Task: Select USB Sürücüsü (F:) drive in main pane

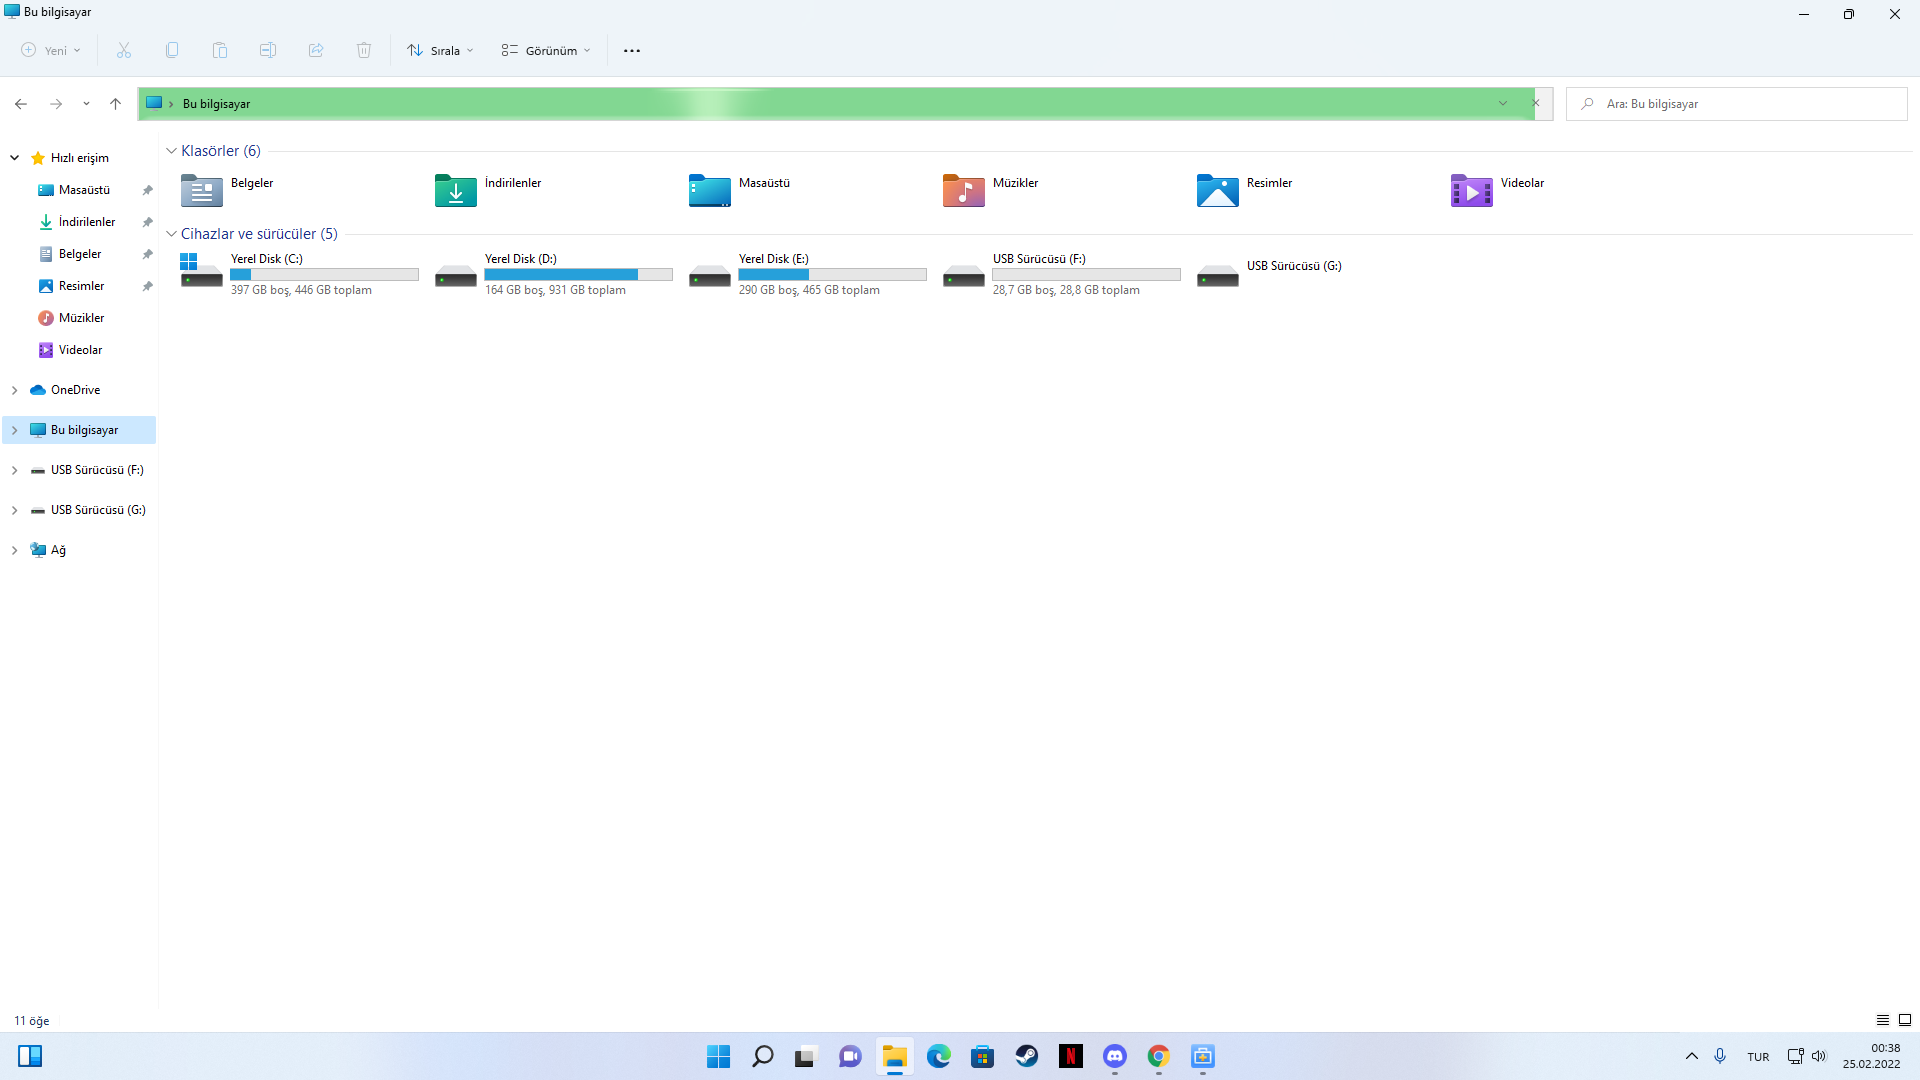Action: tap(1061, 274)
